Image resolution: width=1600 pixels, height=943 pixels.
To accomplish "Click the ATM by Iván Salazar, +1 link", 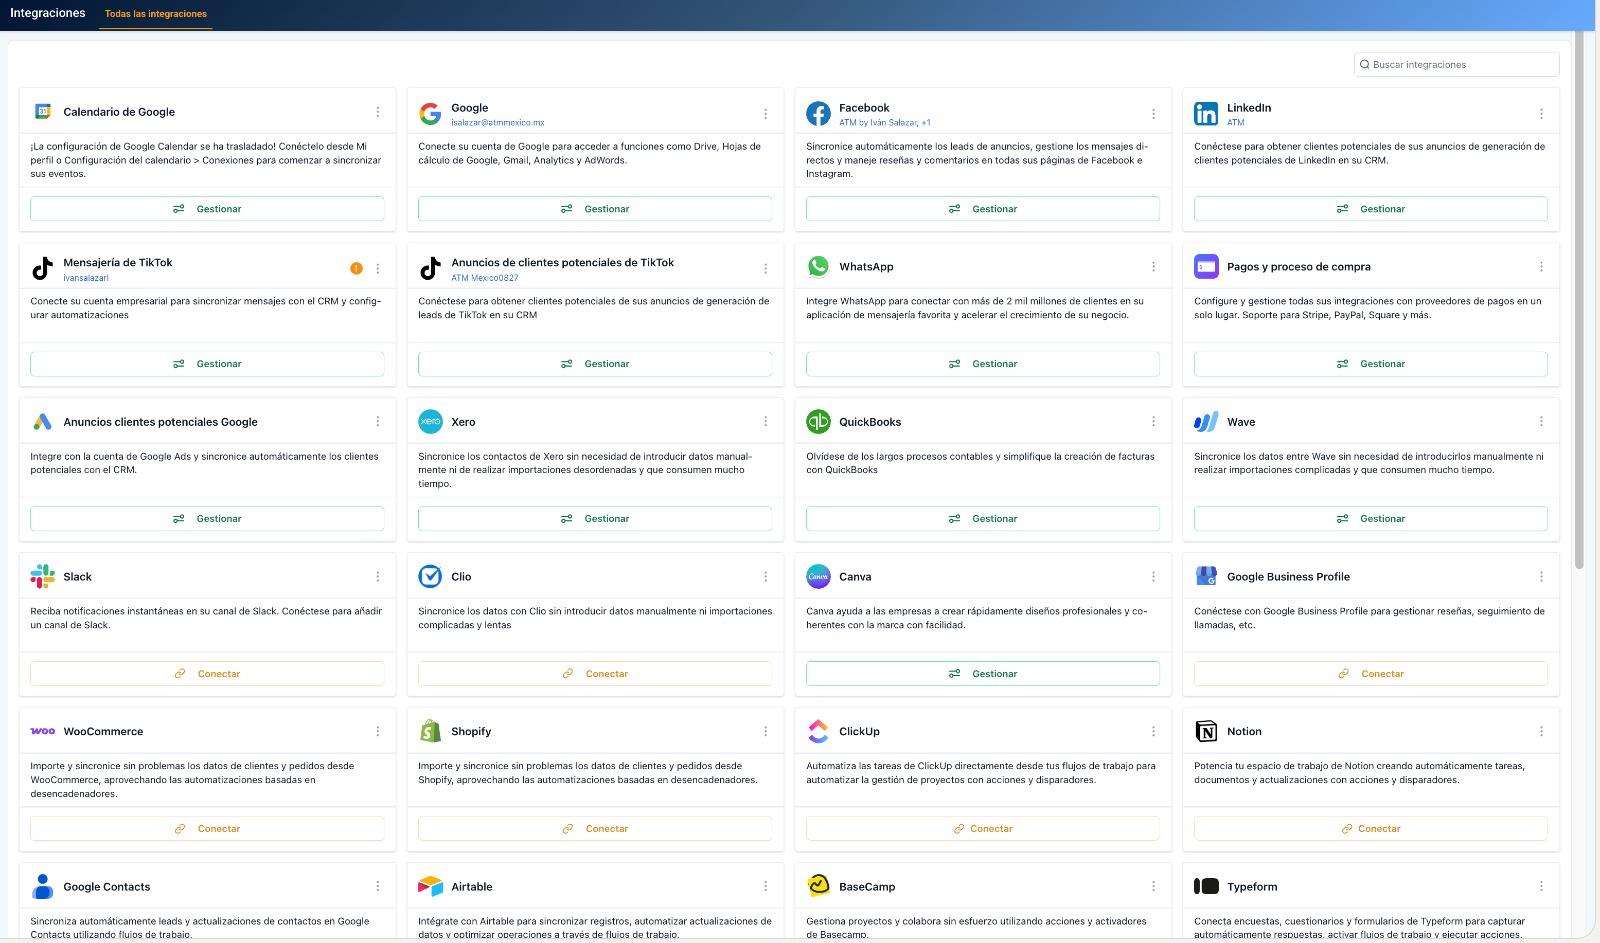I will coord(885,123).
